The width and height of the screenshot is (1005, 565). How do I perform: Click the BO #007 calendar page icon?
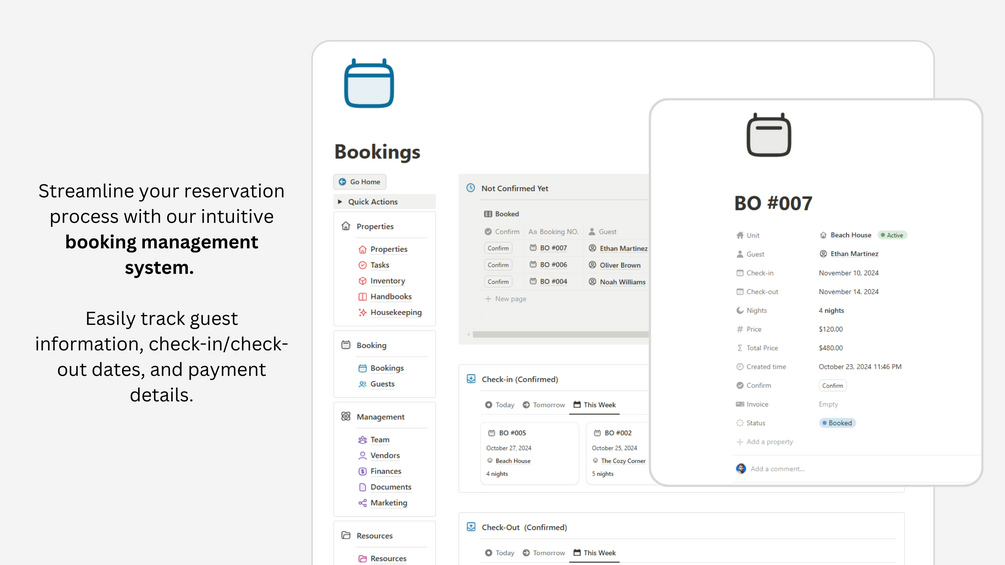pyautogui.click(x=768, y=135)
